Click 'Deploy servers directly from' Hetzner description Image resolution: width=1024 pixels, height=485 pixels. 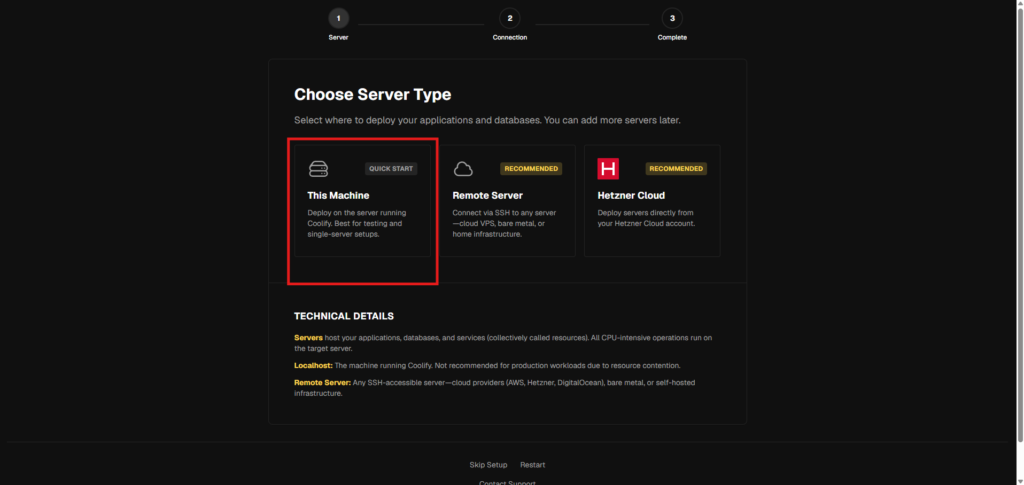pos(647,218)
